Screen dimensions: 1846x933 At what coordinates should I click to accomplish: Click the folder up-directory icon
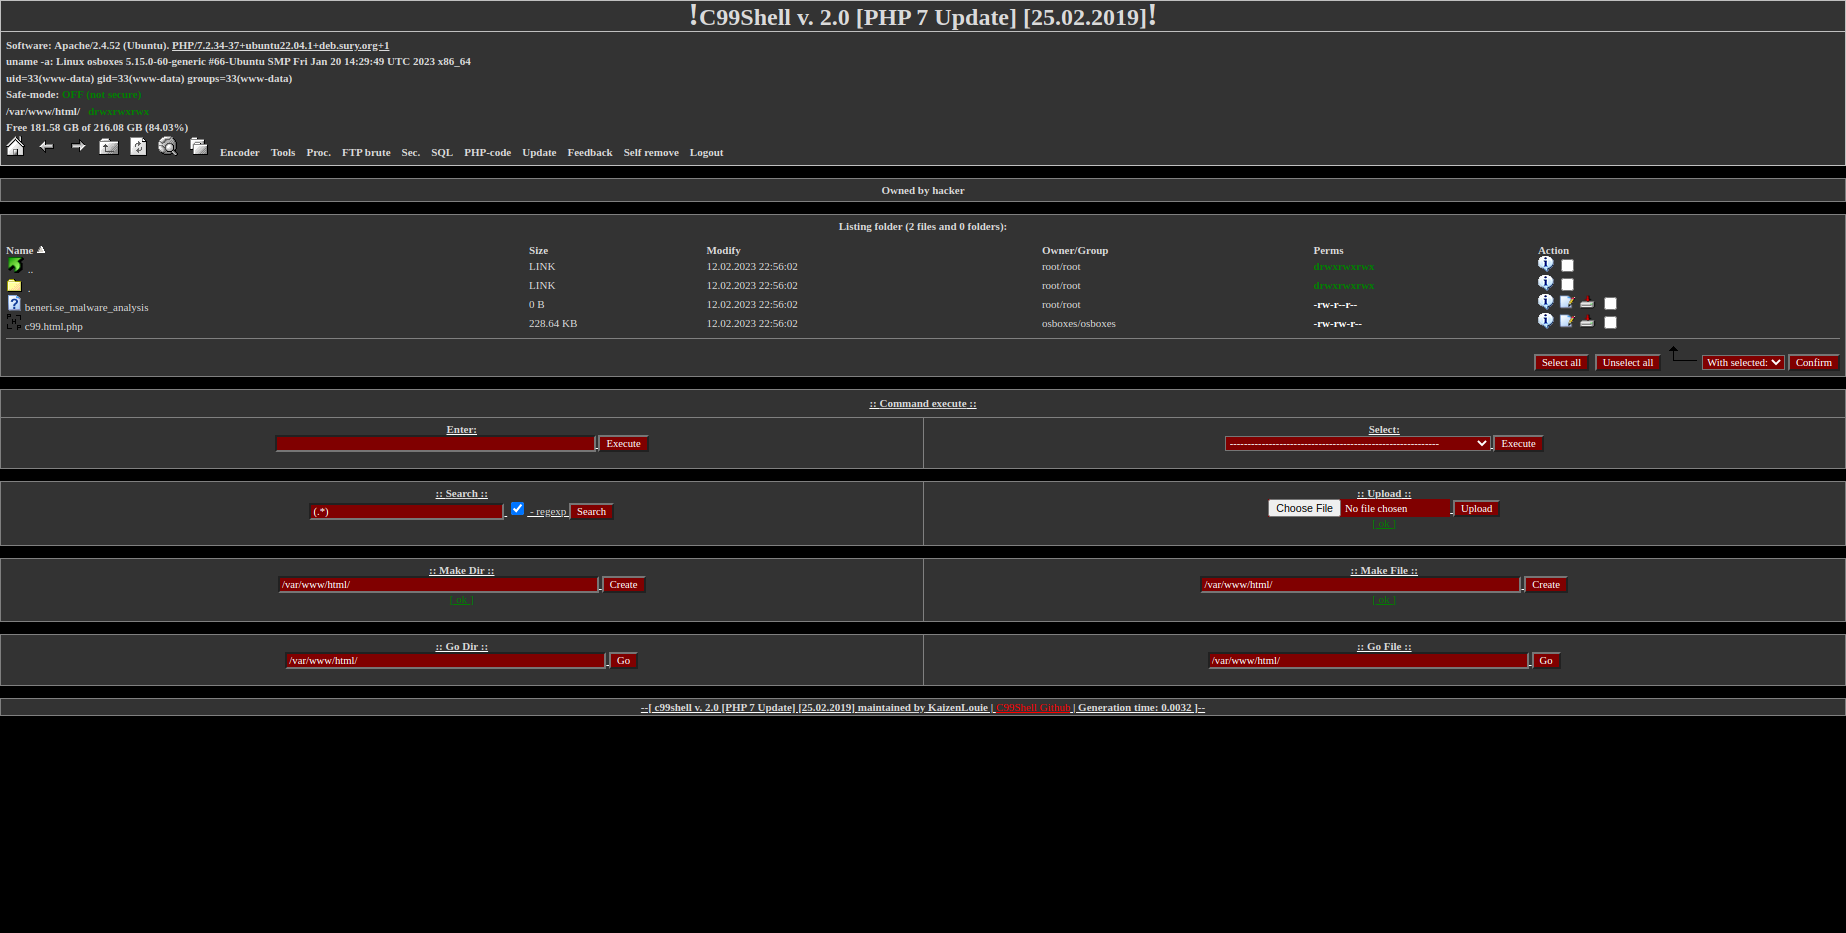(x=108, y=147)
